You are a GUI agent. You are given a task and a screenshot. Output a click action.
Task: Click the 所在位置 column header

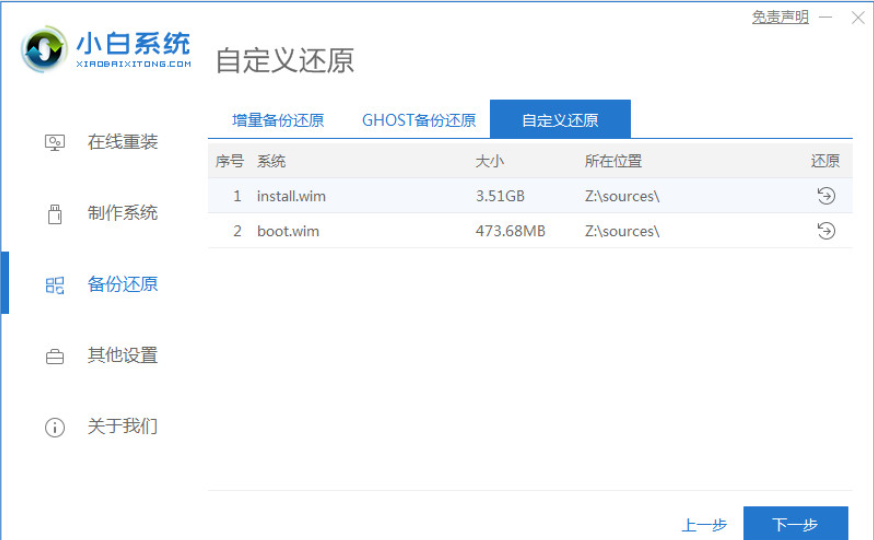coord(613,161)
